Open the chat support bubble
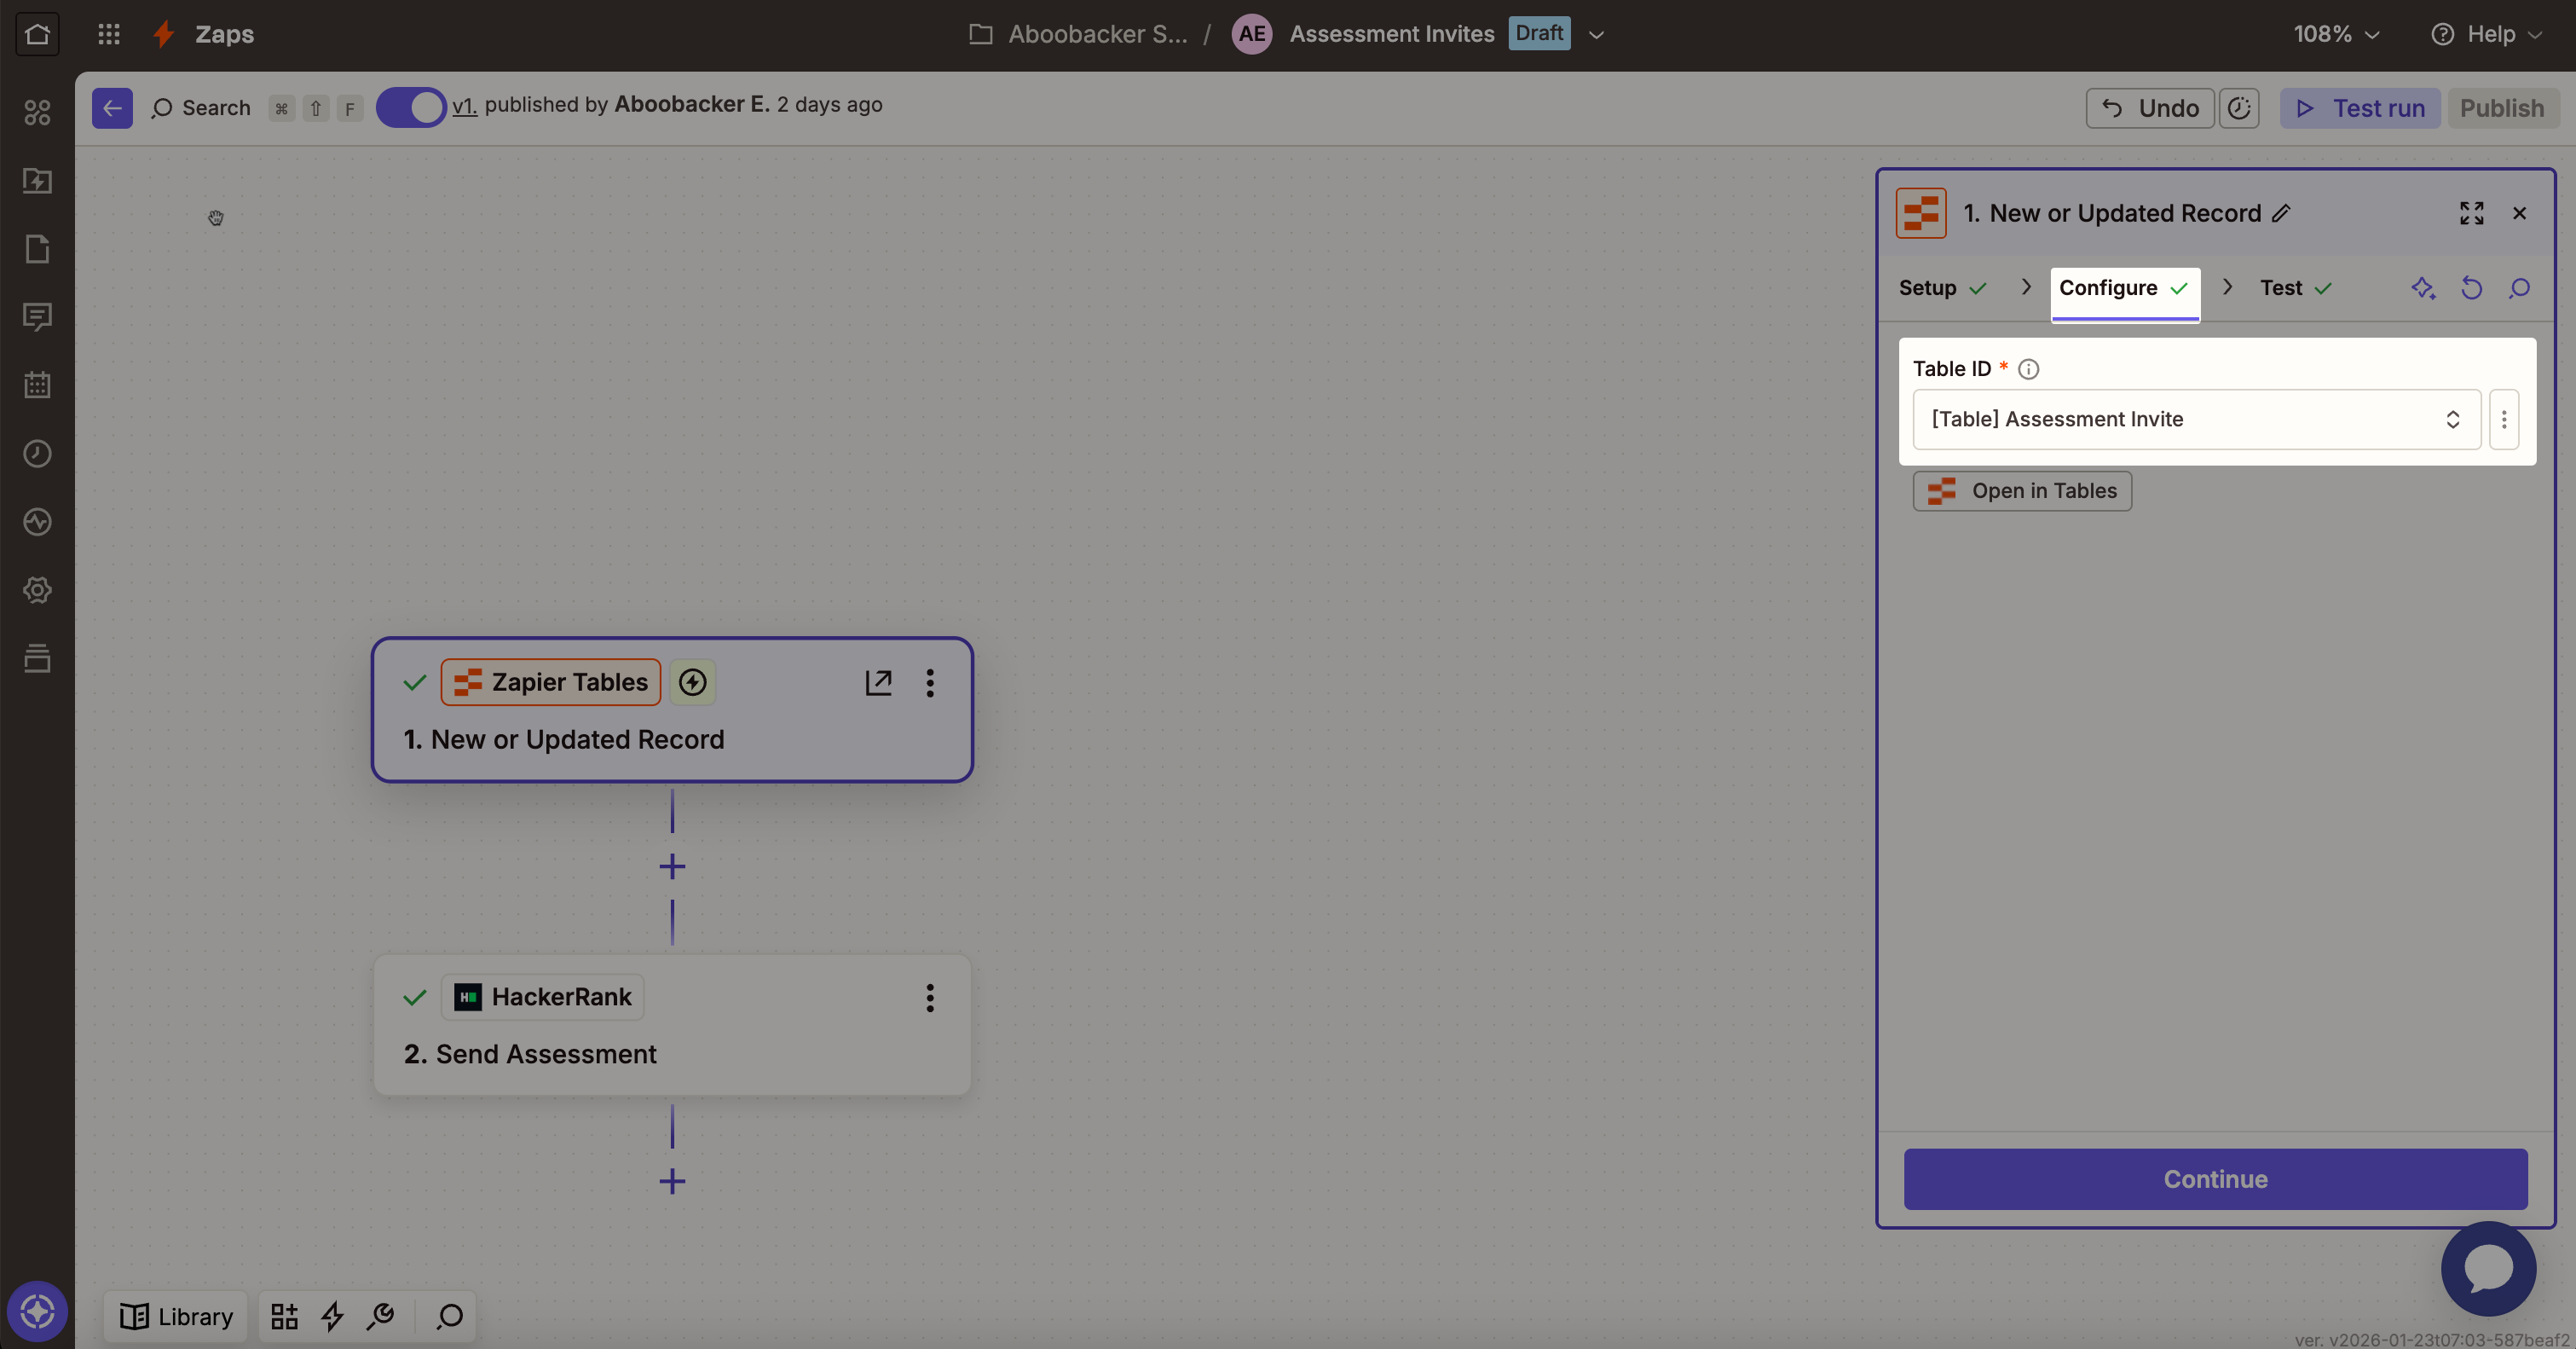This screenshot has width=2576, height=1349. click(2488, 1268)
